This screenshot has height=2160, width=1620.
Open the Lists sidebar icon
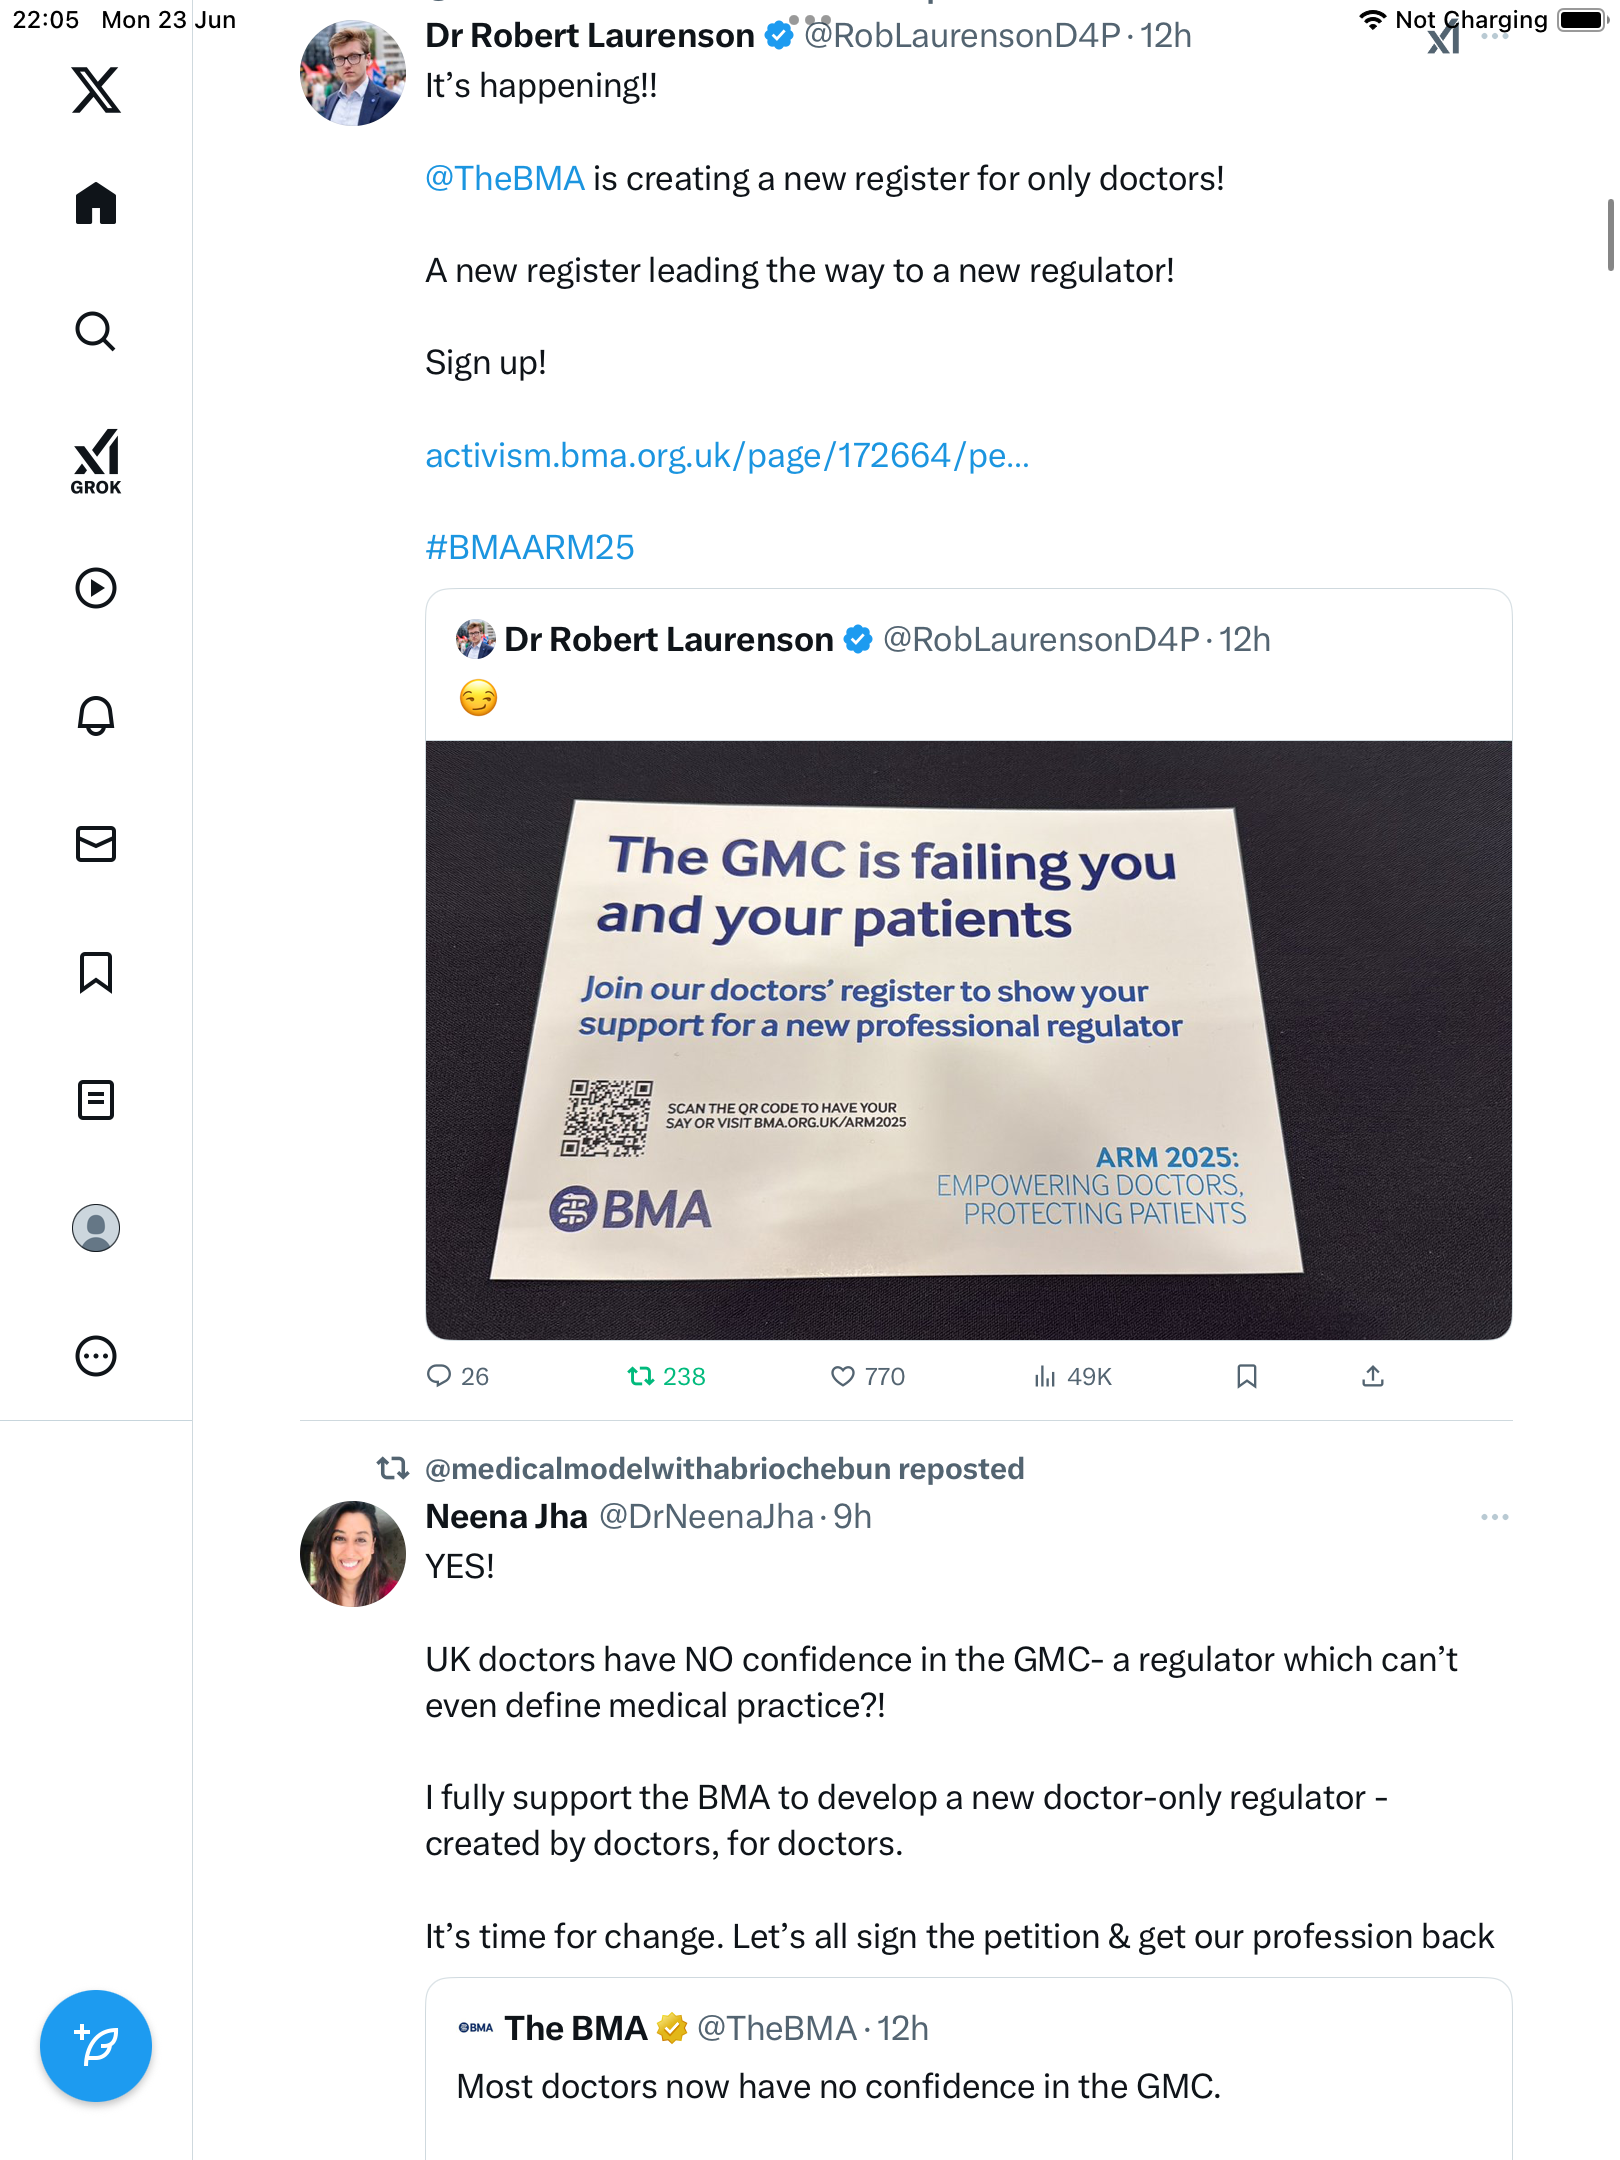[x=96, y=1100]
